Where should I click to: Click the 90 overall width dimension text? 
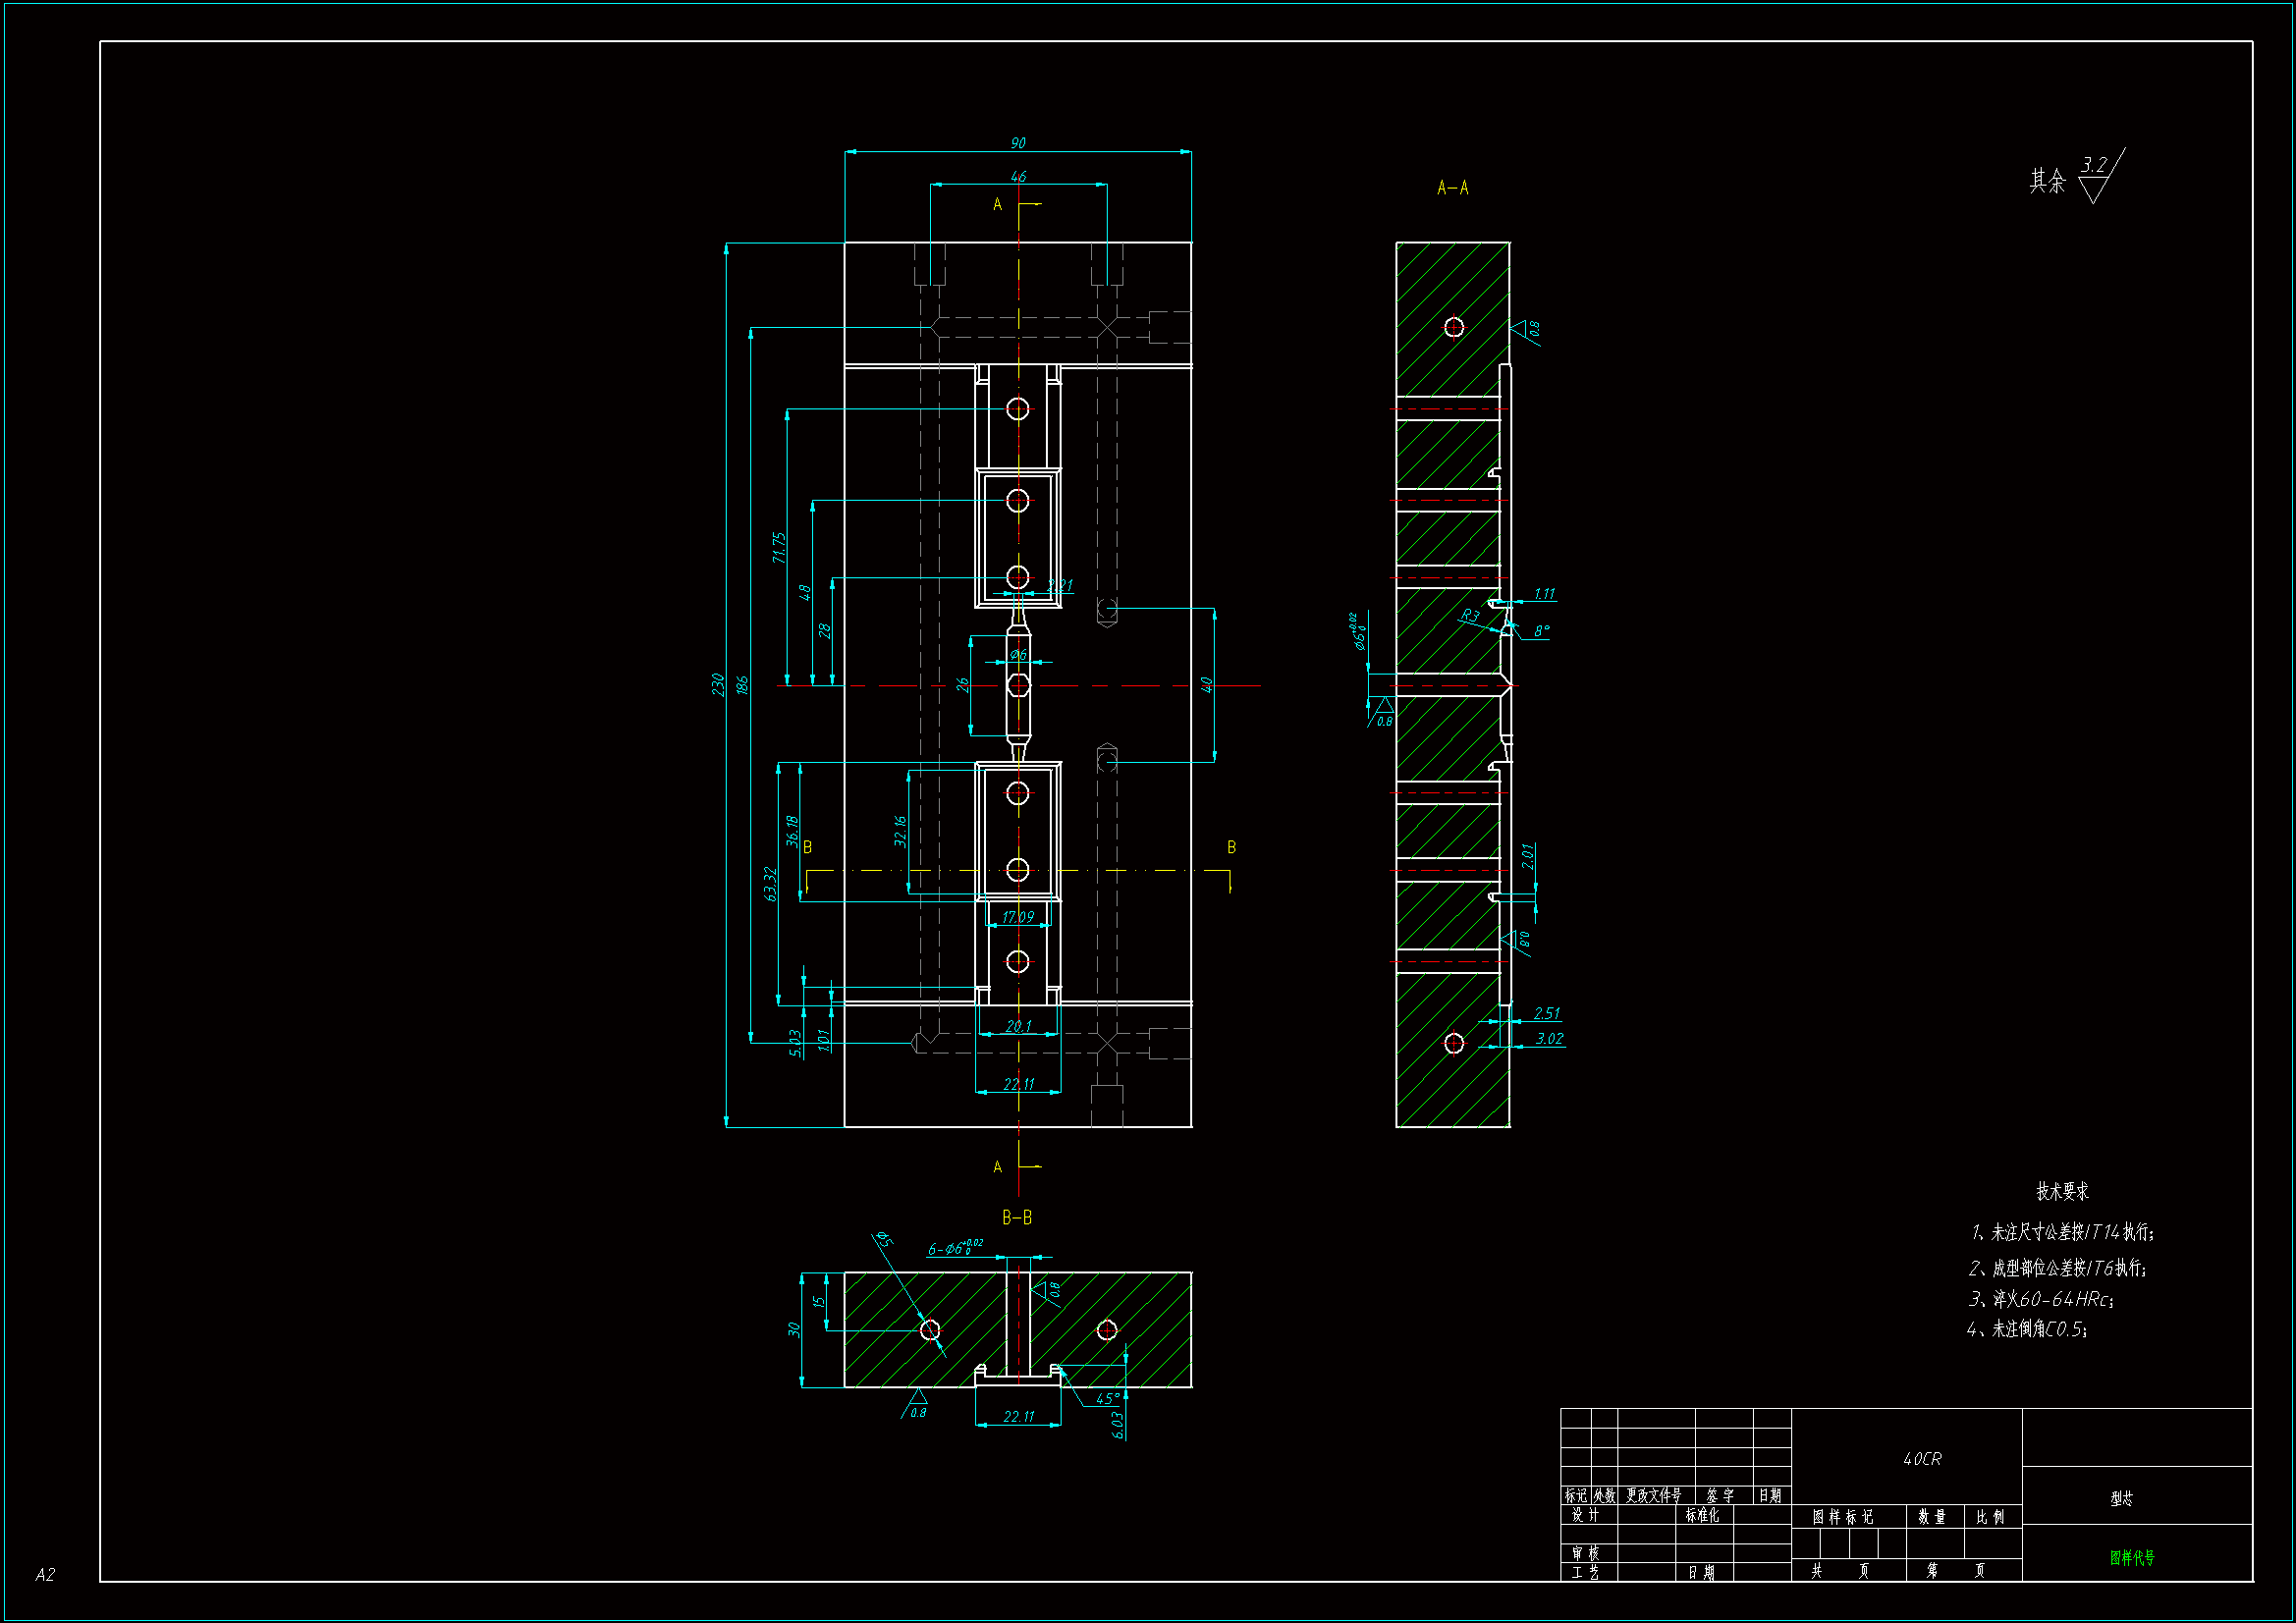tap(1017, 143)
